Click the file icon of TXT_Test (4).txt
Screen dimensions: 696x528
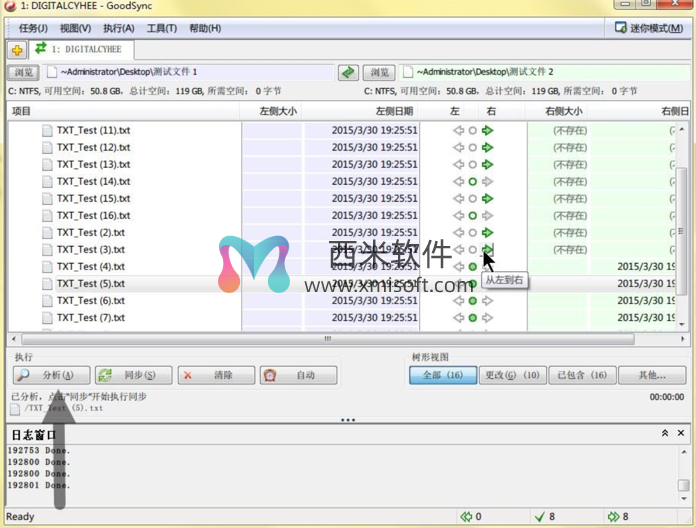click(47, 267)
